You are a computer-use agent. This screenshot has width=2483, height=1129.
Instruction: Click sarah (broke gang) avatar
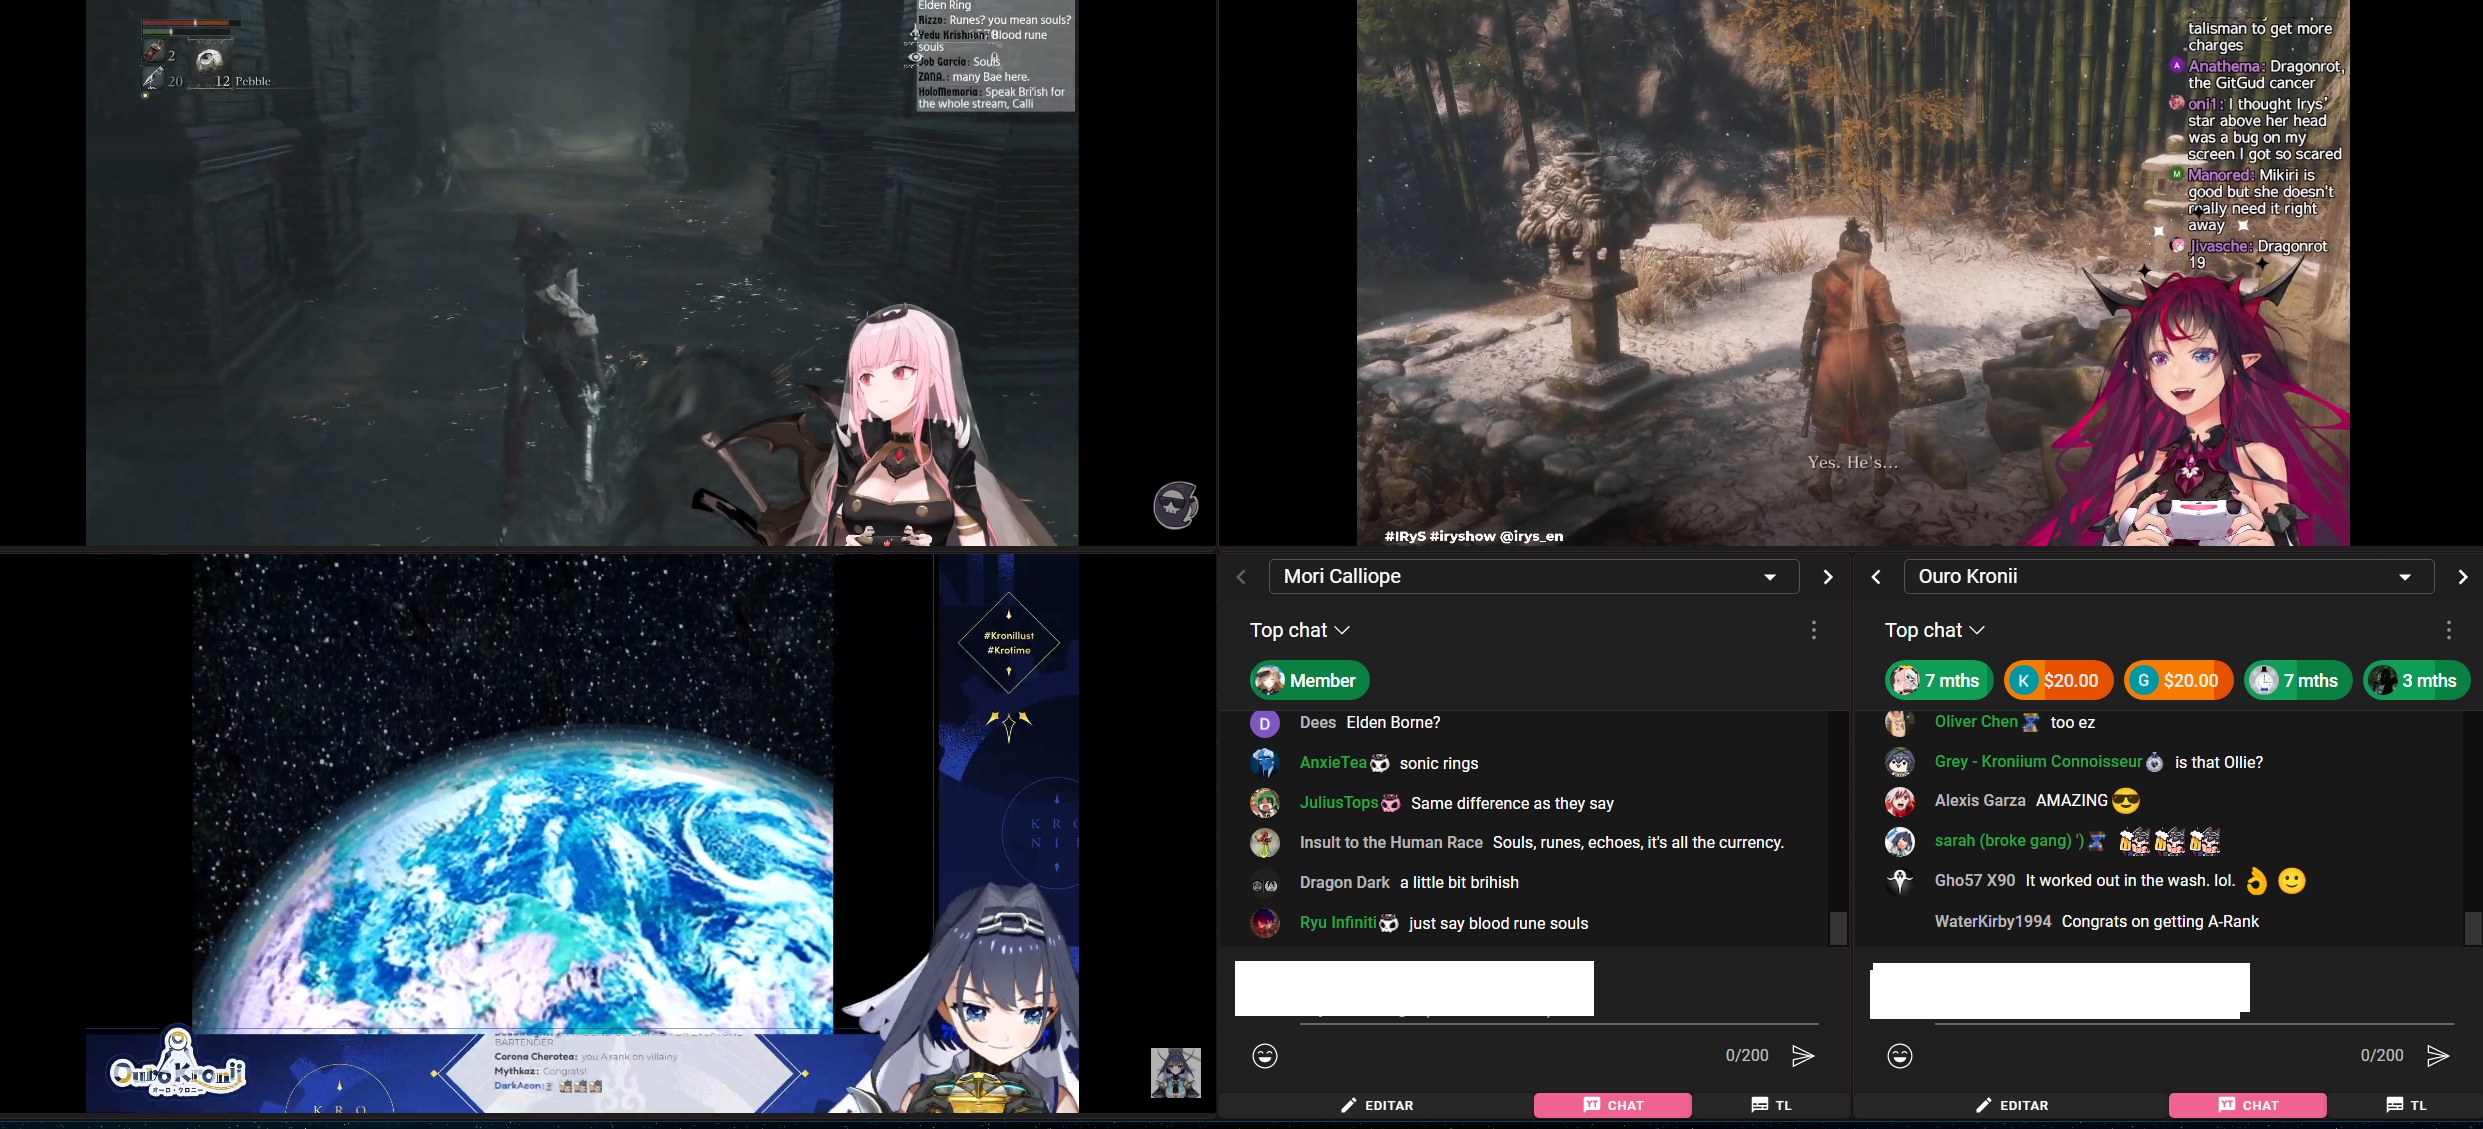point(1900,841)
